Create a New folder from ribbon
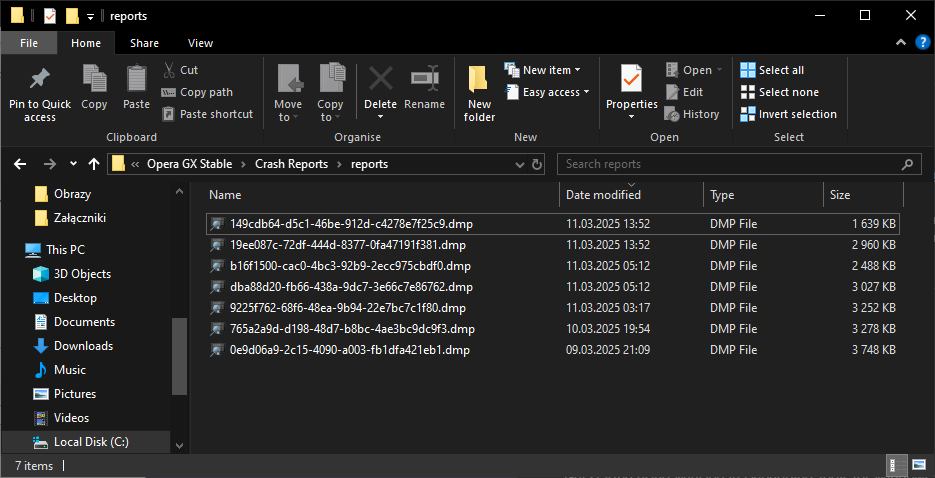The height and width of the screenshot is (478, 935). tap(479, 92)
